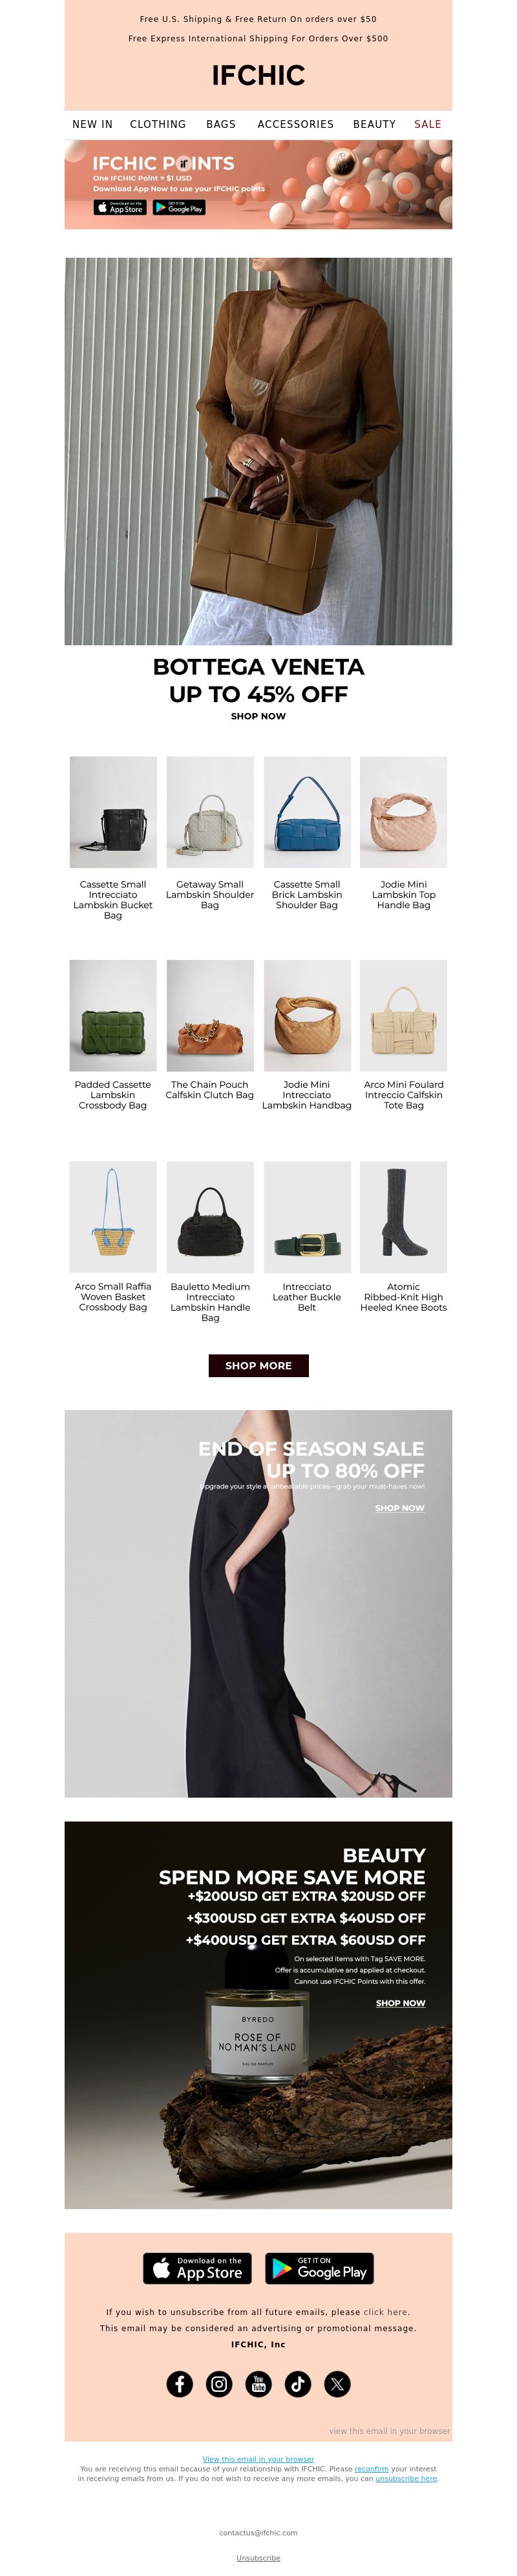Open the BAGS navigation category
Image resolution: width=517 pixels, height=2576 pixels.
[x=221, y=124]
